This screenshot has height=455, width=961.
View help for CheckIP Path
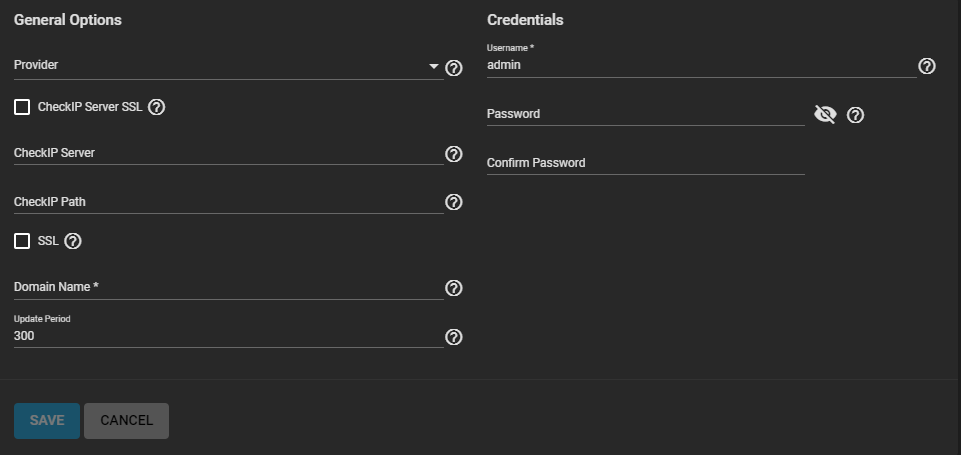point(454,202)
